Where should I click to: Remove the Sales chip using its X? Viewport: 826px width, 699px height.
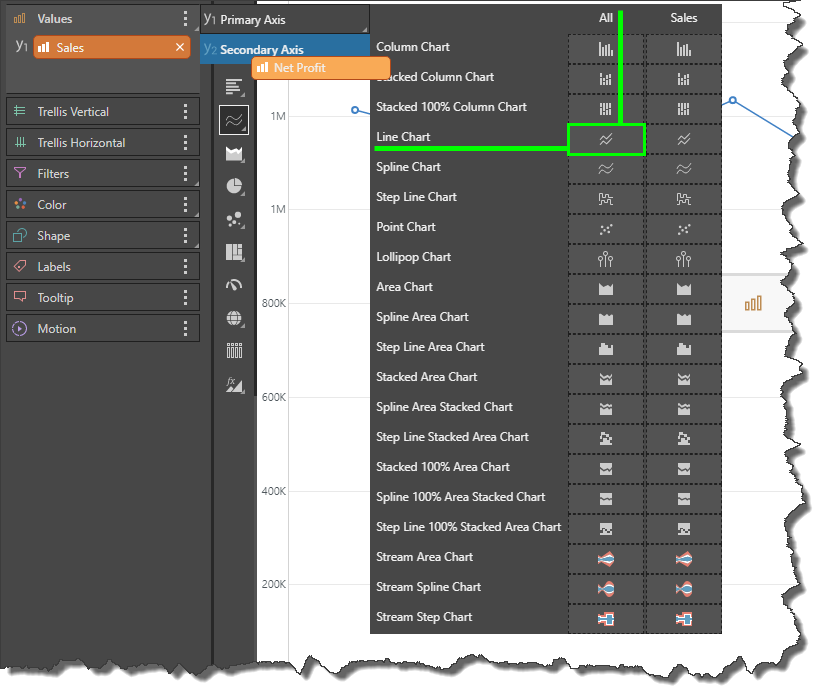click(180, 47)
